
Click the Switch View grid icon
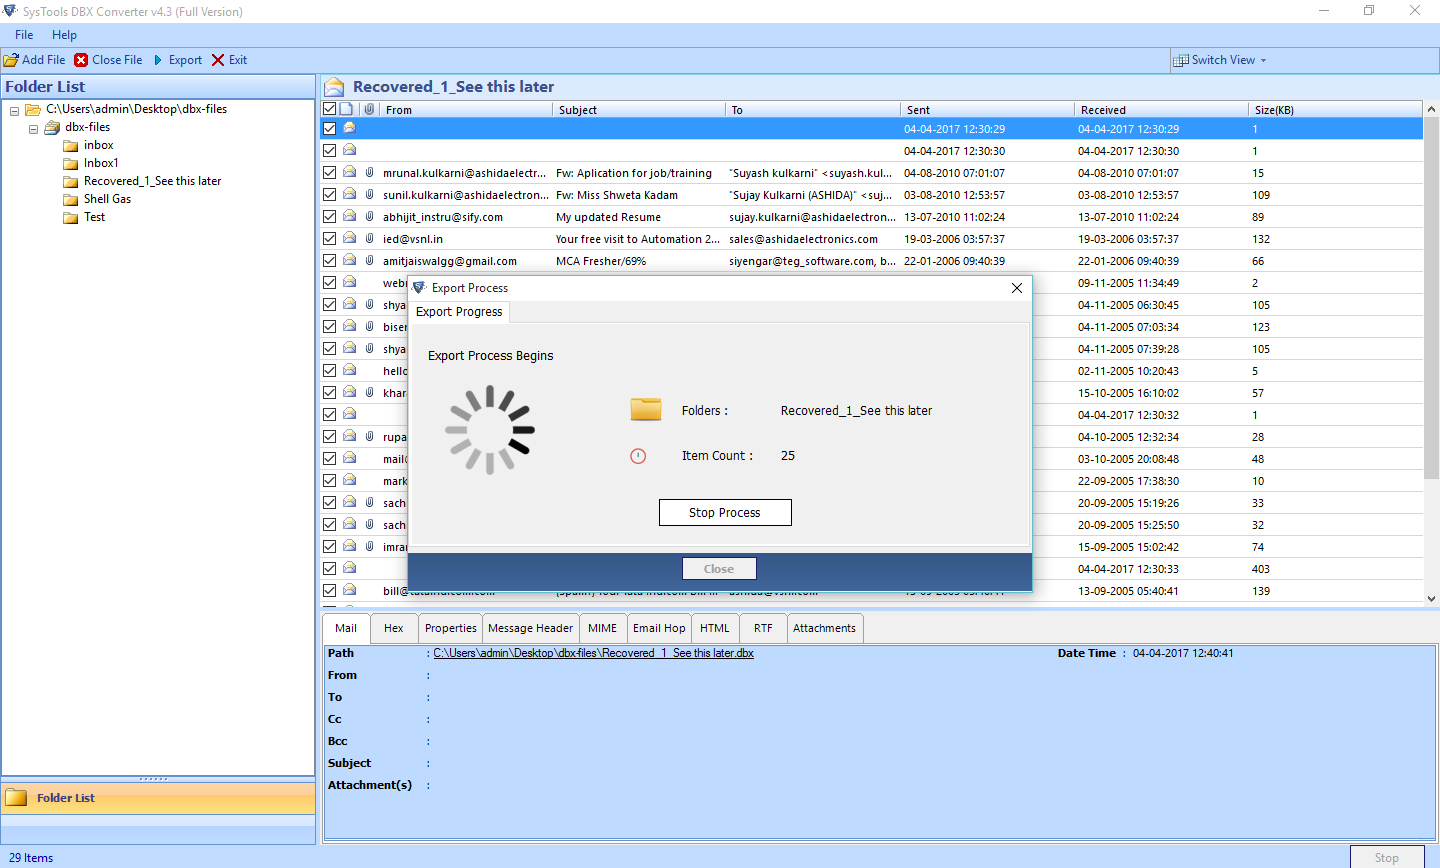pos(1181,60)
